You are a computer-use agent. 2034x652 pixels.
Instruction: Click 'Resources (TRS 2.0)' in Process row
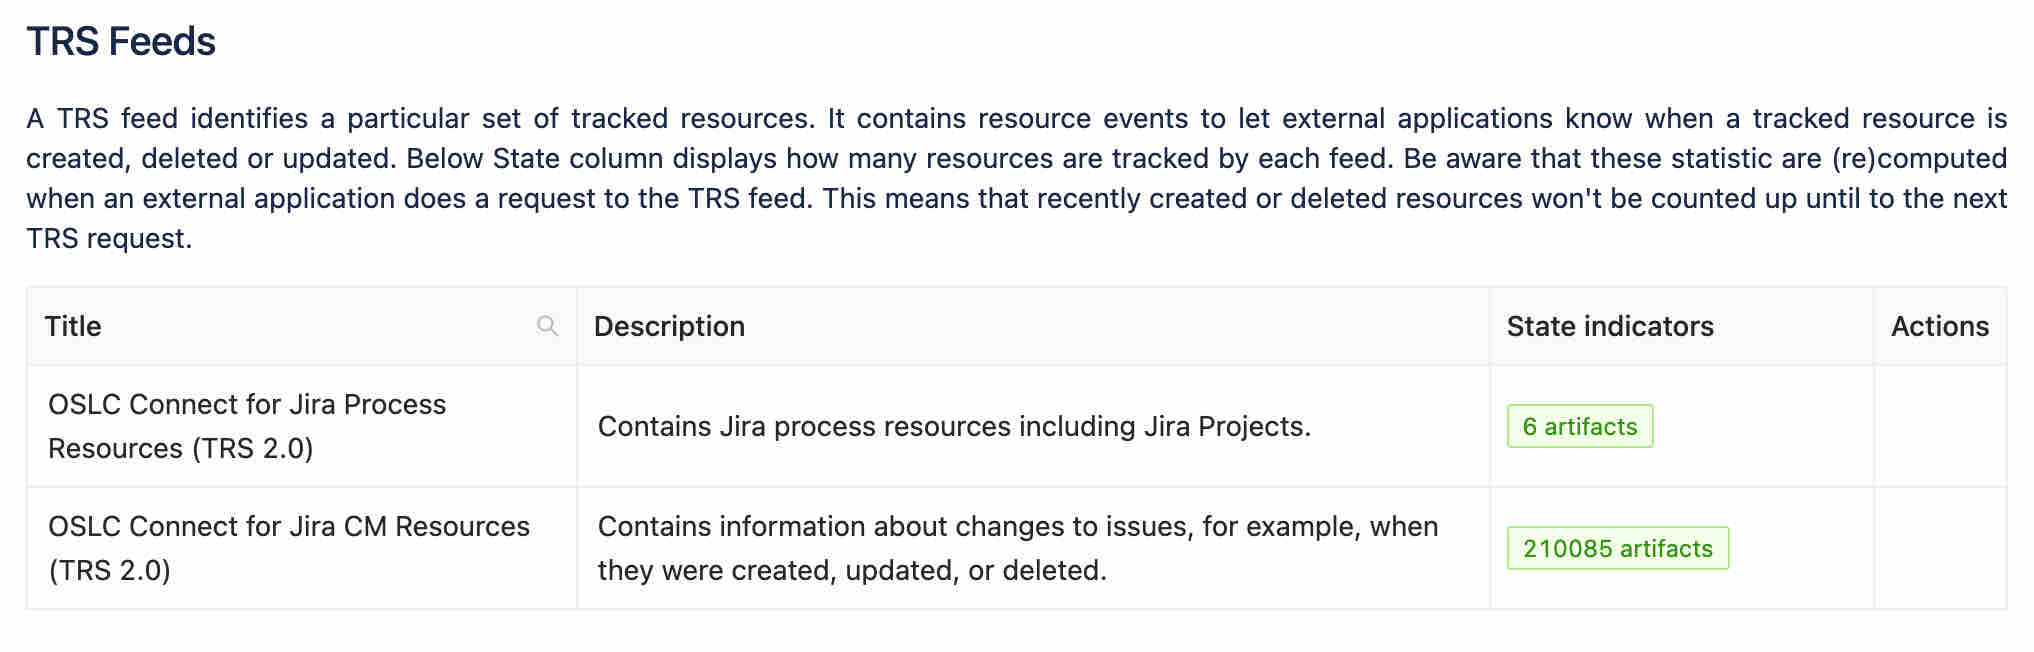[x=180, y=448]
